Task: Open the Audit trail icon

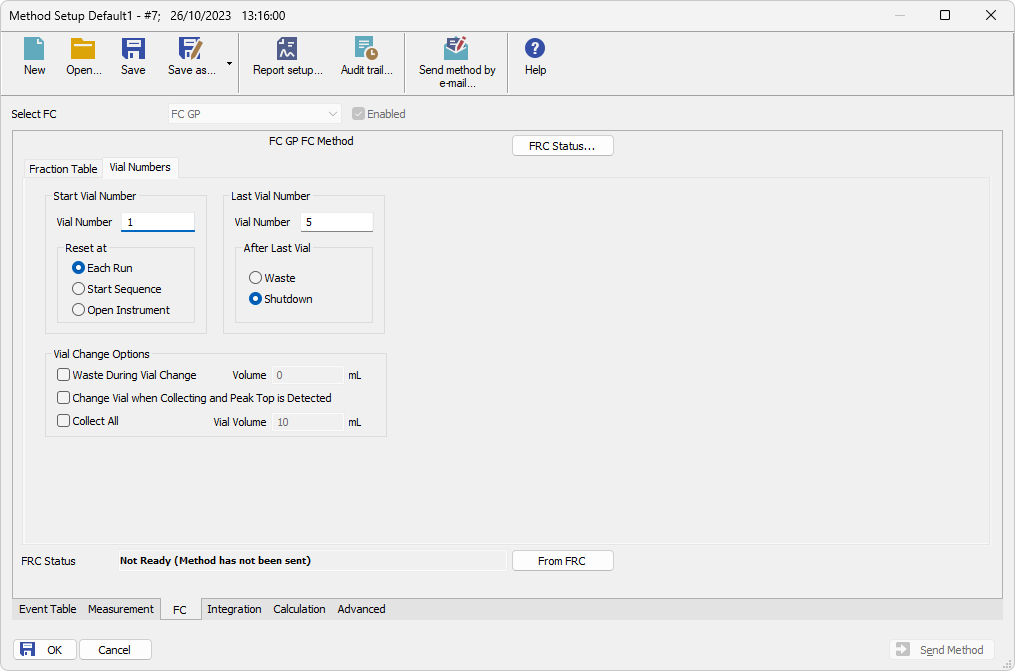Action: (366, 49)
